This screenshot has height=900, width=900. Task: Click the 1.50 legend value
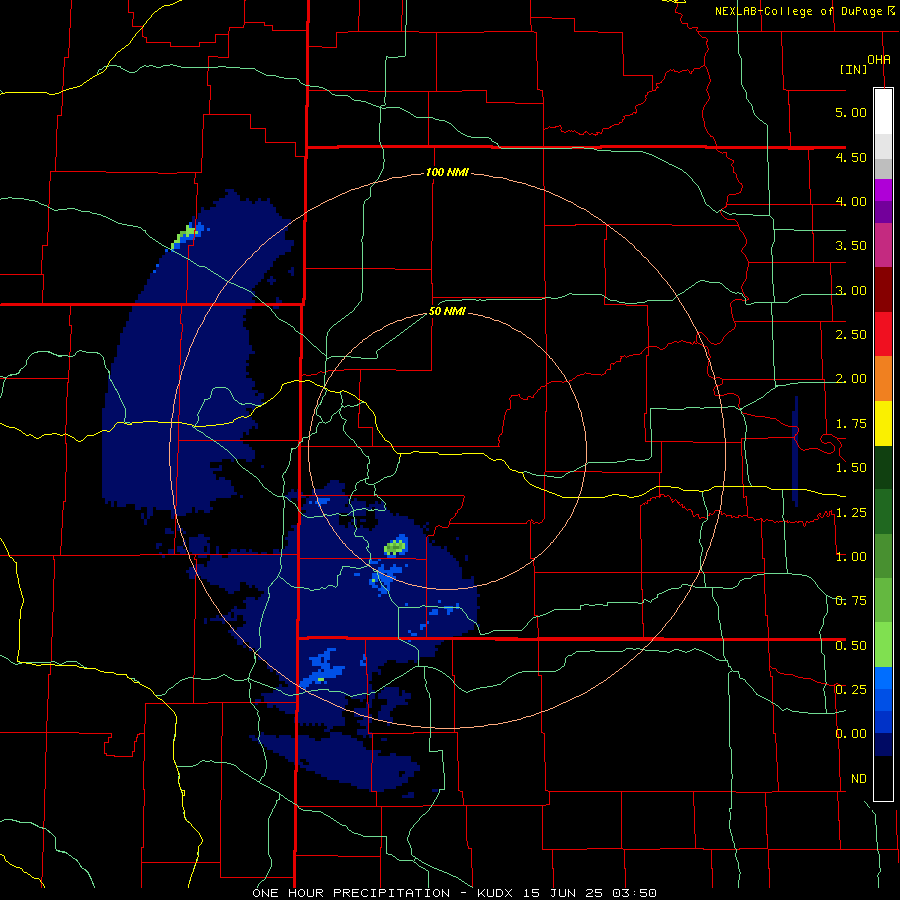point(851,468)
